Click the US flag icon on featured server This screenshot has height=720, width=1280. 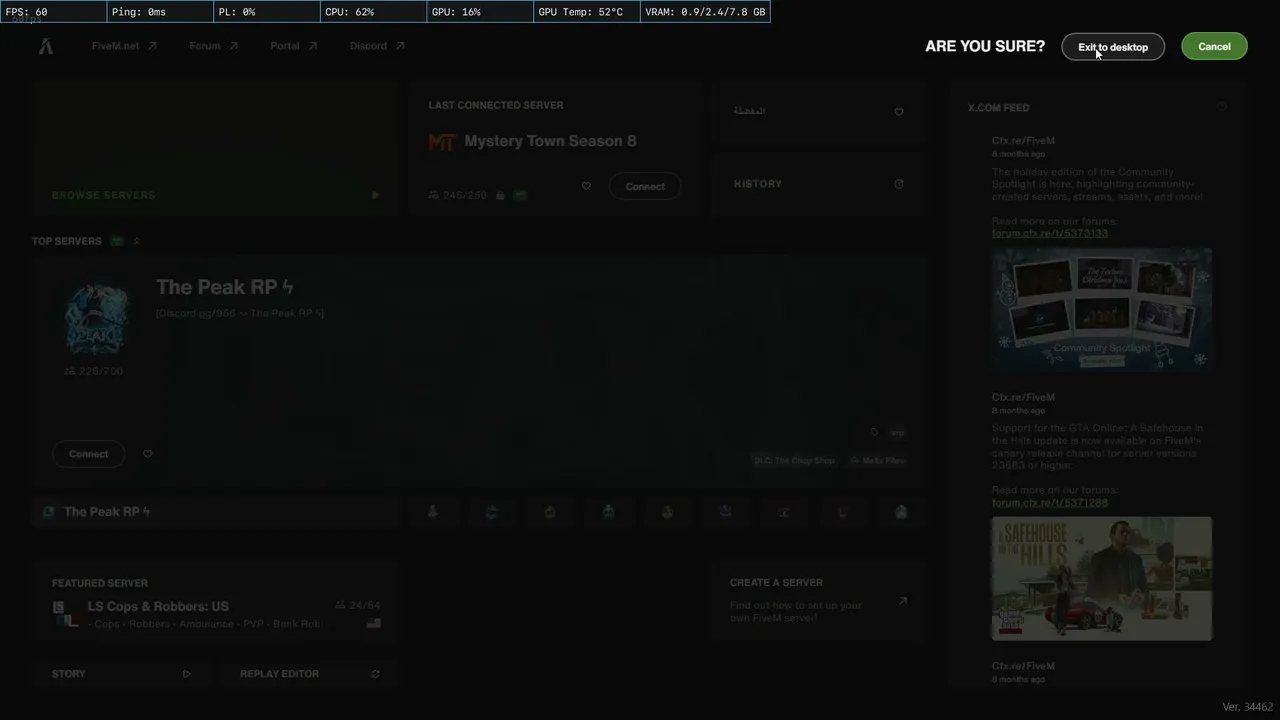[x=373, y=624]
